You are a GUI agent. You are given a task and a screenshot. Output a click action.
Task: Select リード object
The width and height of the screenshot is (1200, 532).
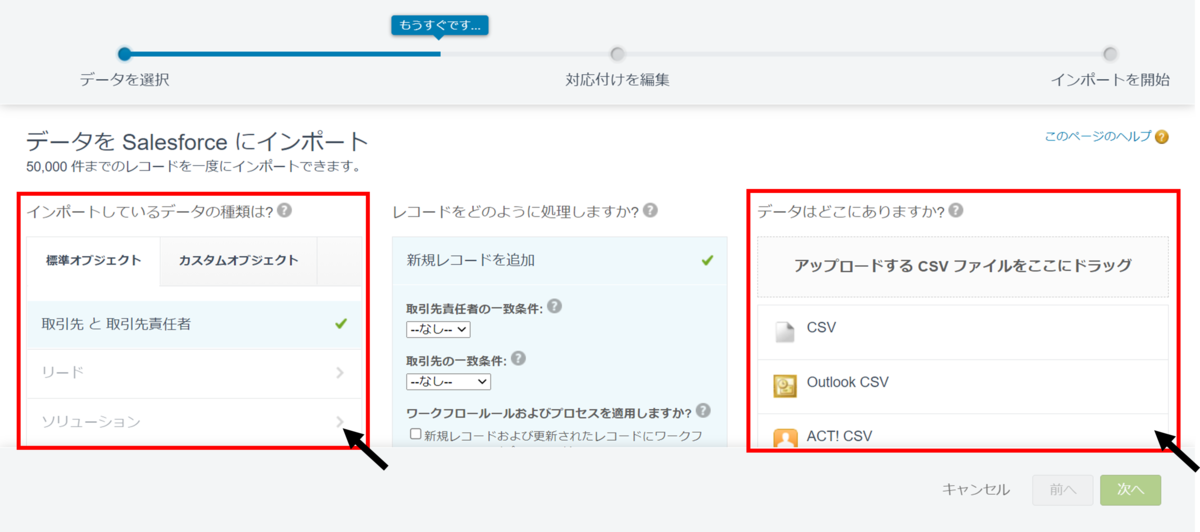coord(194,373)
